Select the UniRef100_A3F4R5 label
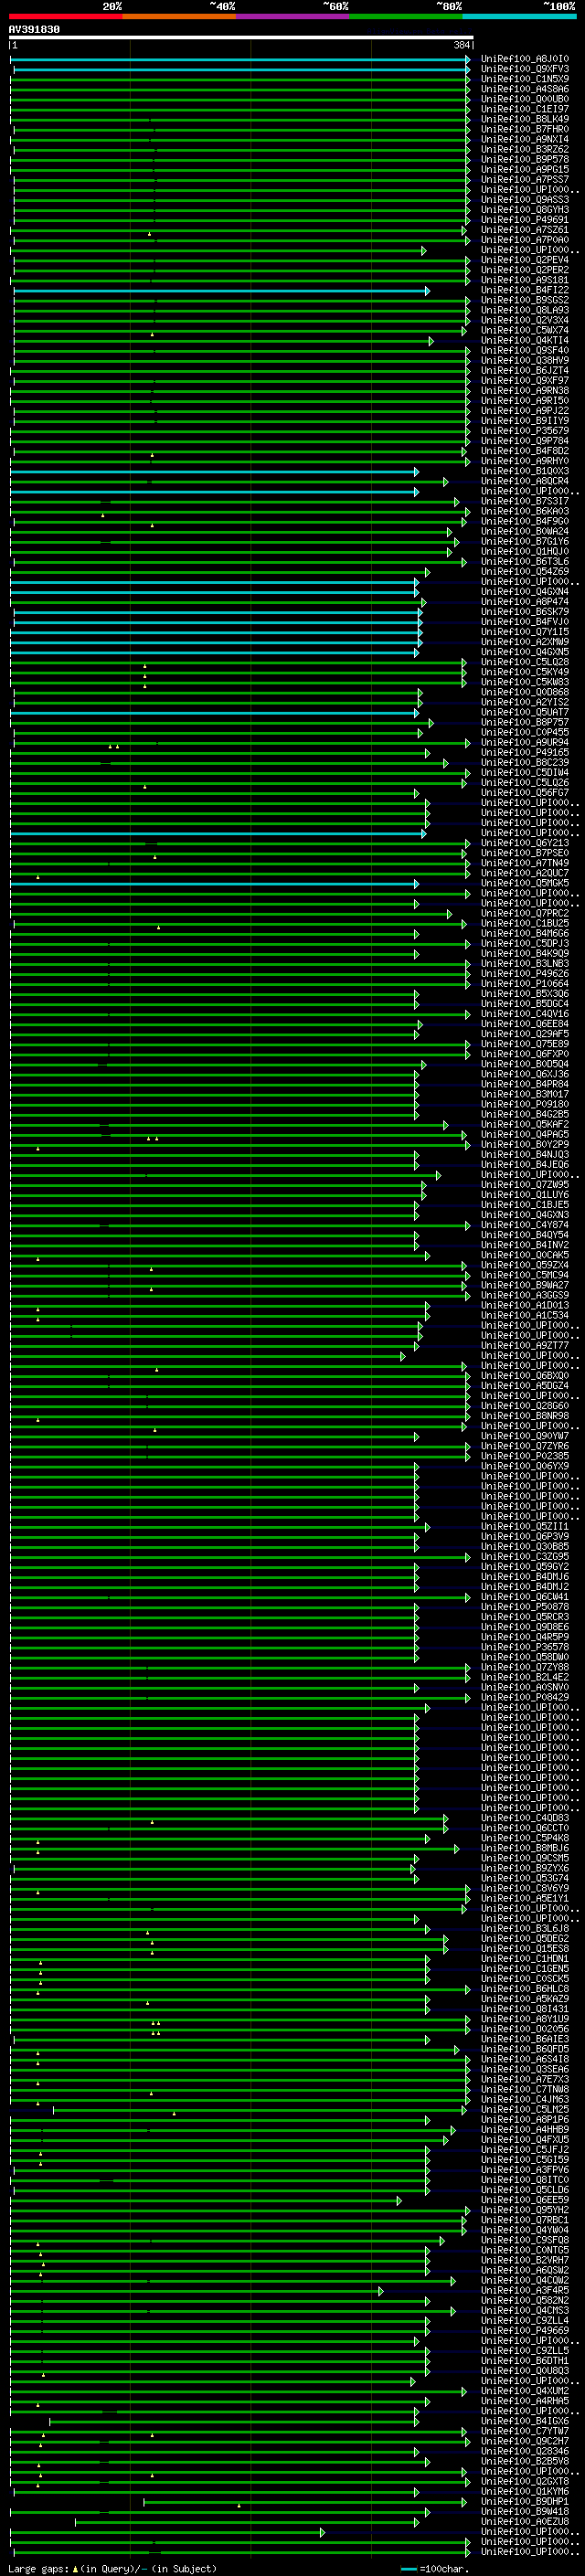This screenshot has width=585, height=2576. point(525,2290)
